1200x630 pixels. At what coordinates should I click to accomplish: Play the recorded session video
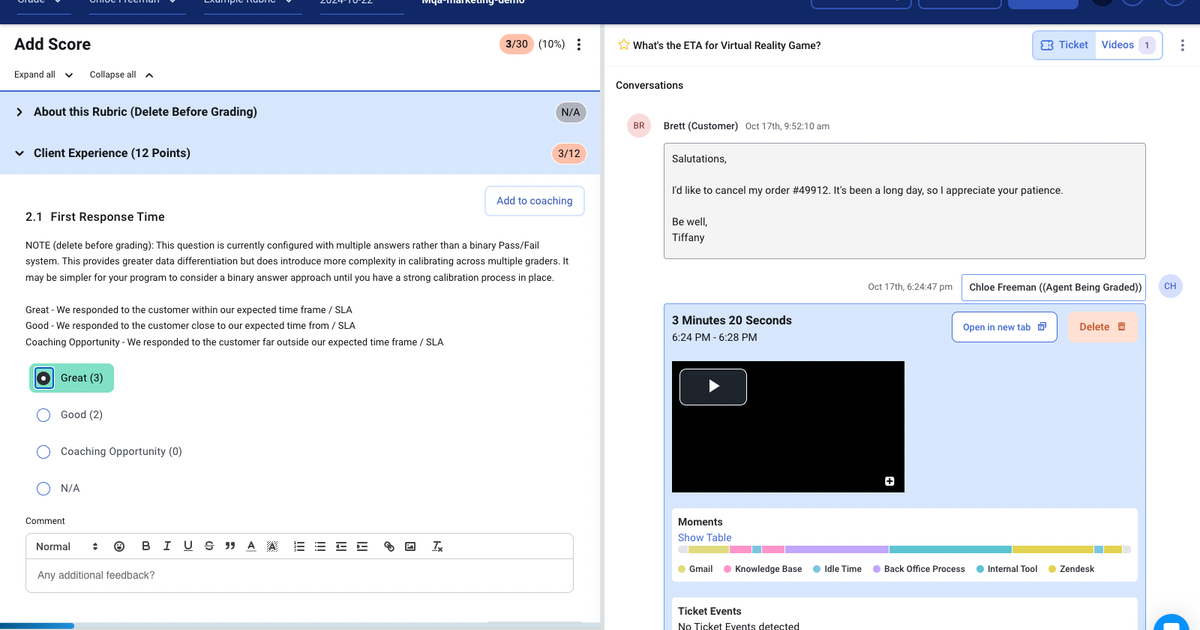pyautogui.click(x=713, y=387)
